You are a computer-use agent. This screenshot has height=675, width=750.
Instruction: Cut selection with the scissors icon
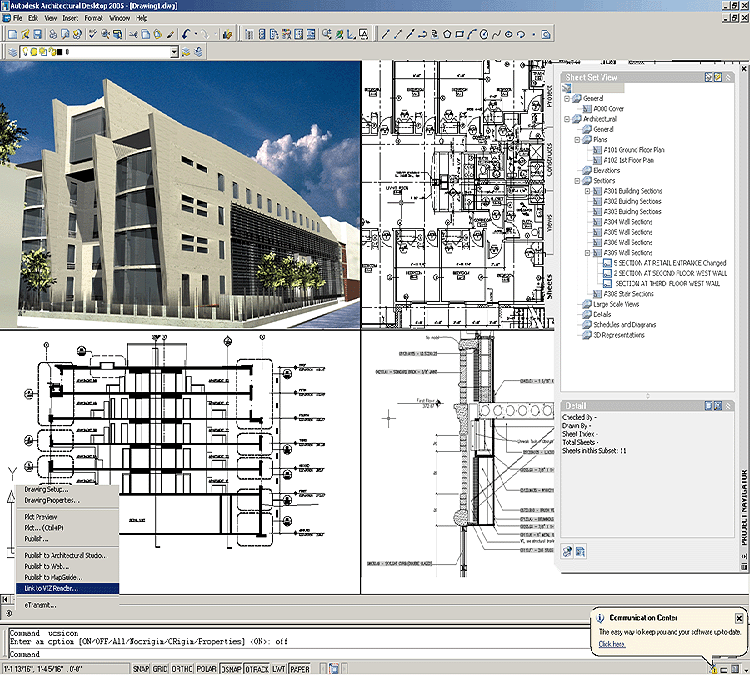pyautogui.click(x=133, y=34)
